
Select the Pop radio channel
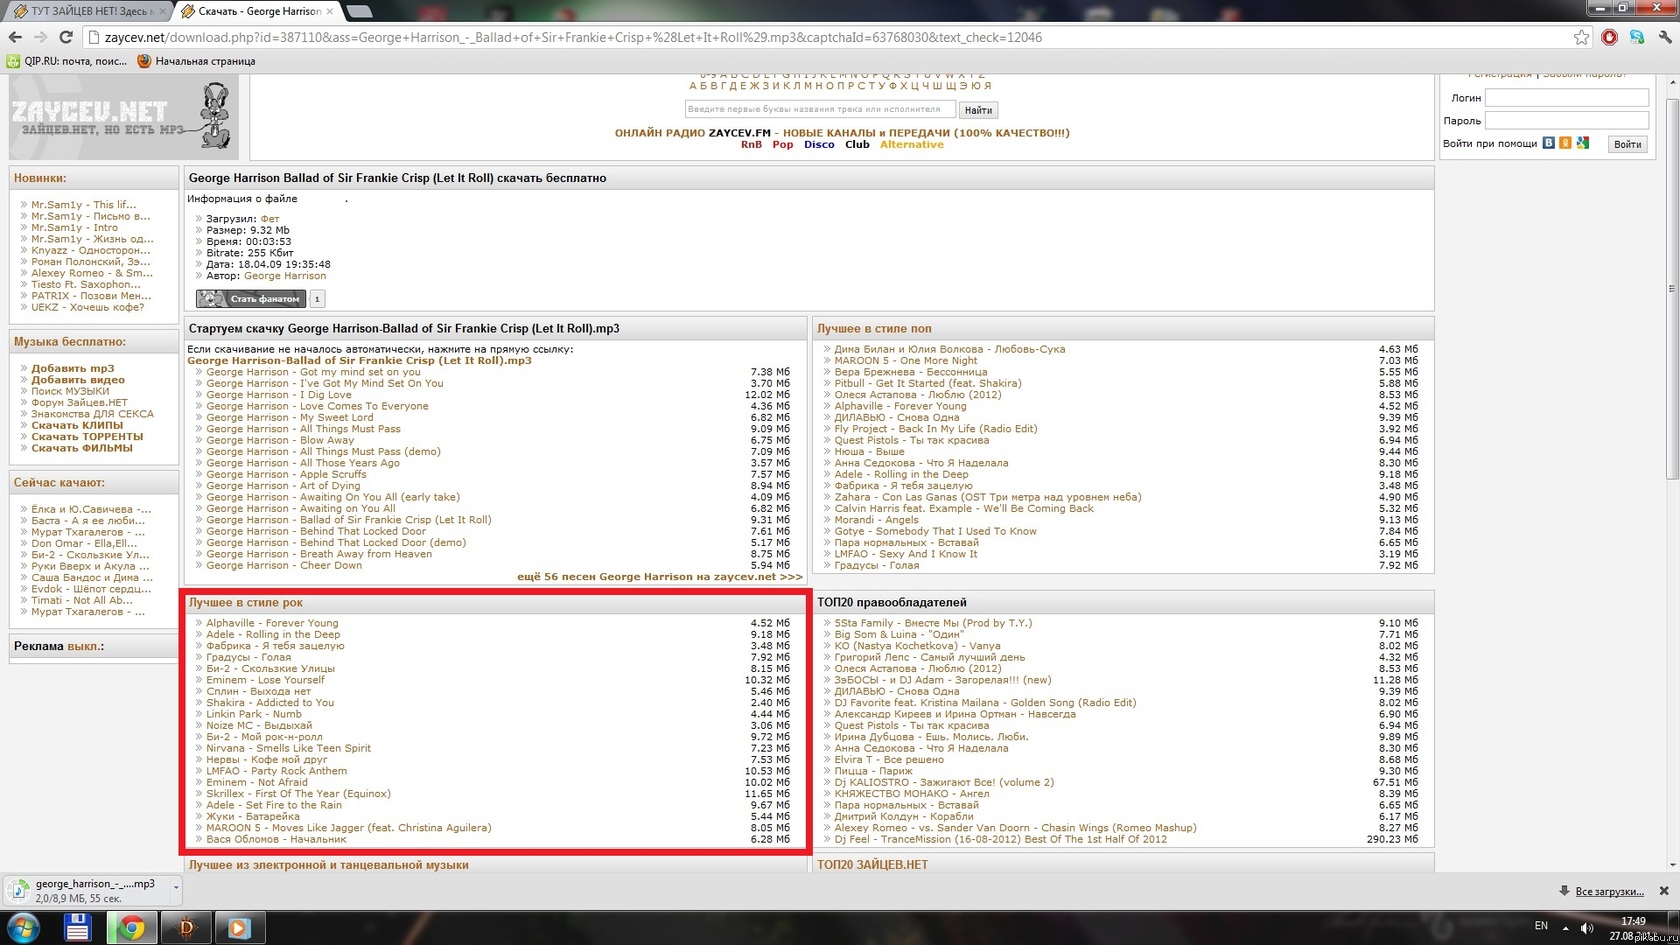(x=783, y=145)
